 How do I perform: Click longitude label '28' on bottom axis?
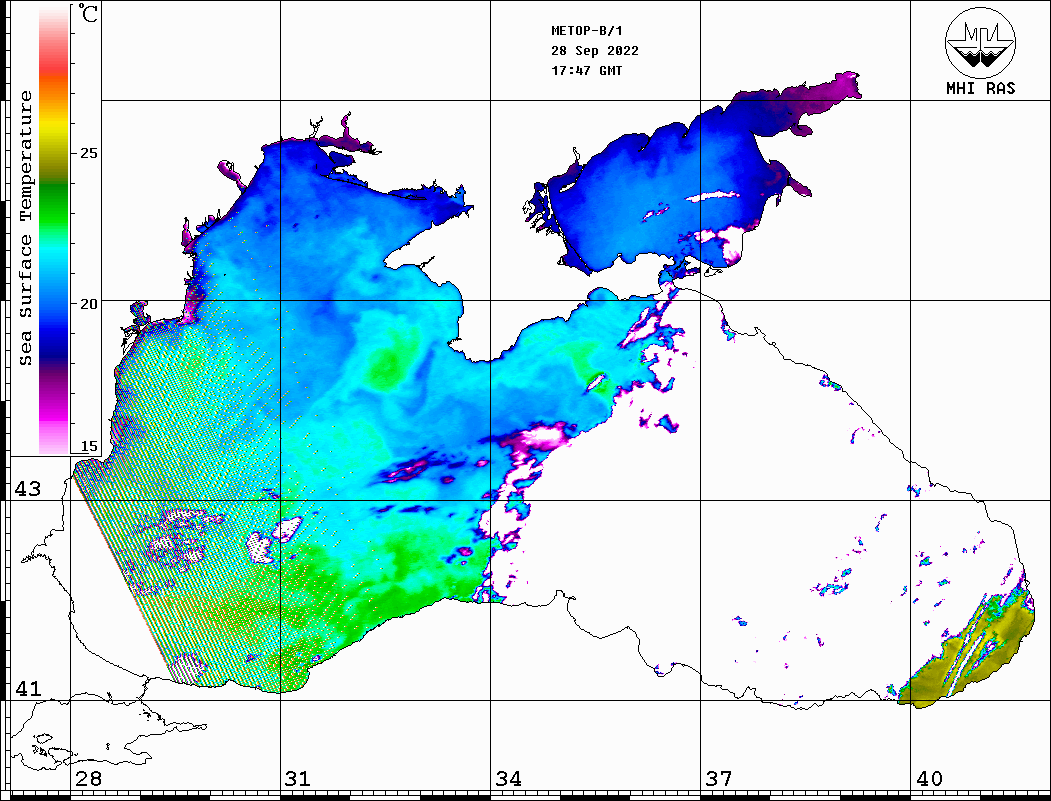[88, 778]
